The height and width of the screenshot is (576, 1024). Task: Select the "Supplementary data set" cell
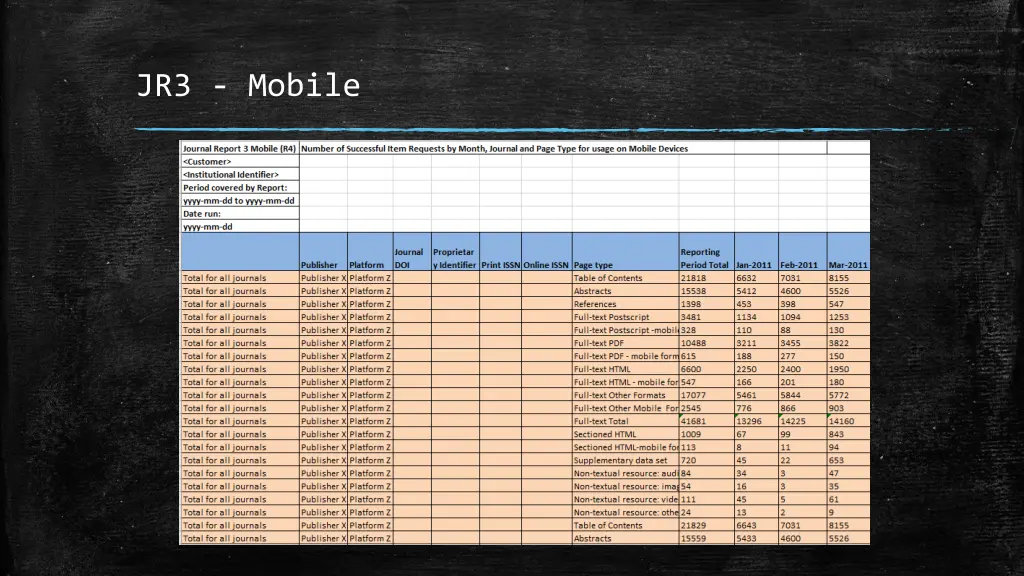(x=625, y=460)
